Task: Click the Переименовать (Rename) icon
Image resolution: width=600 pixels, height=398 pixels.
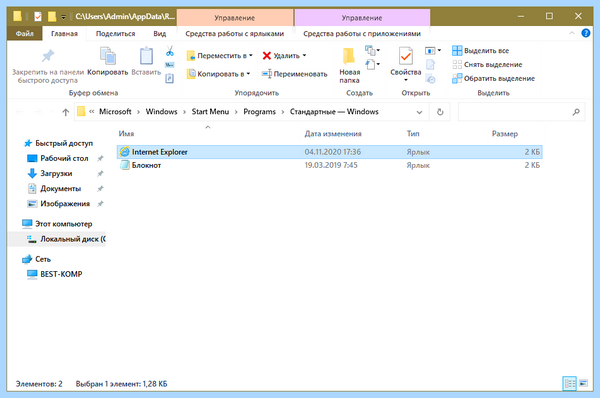Action: (x=267, y=74)
